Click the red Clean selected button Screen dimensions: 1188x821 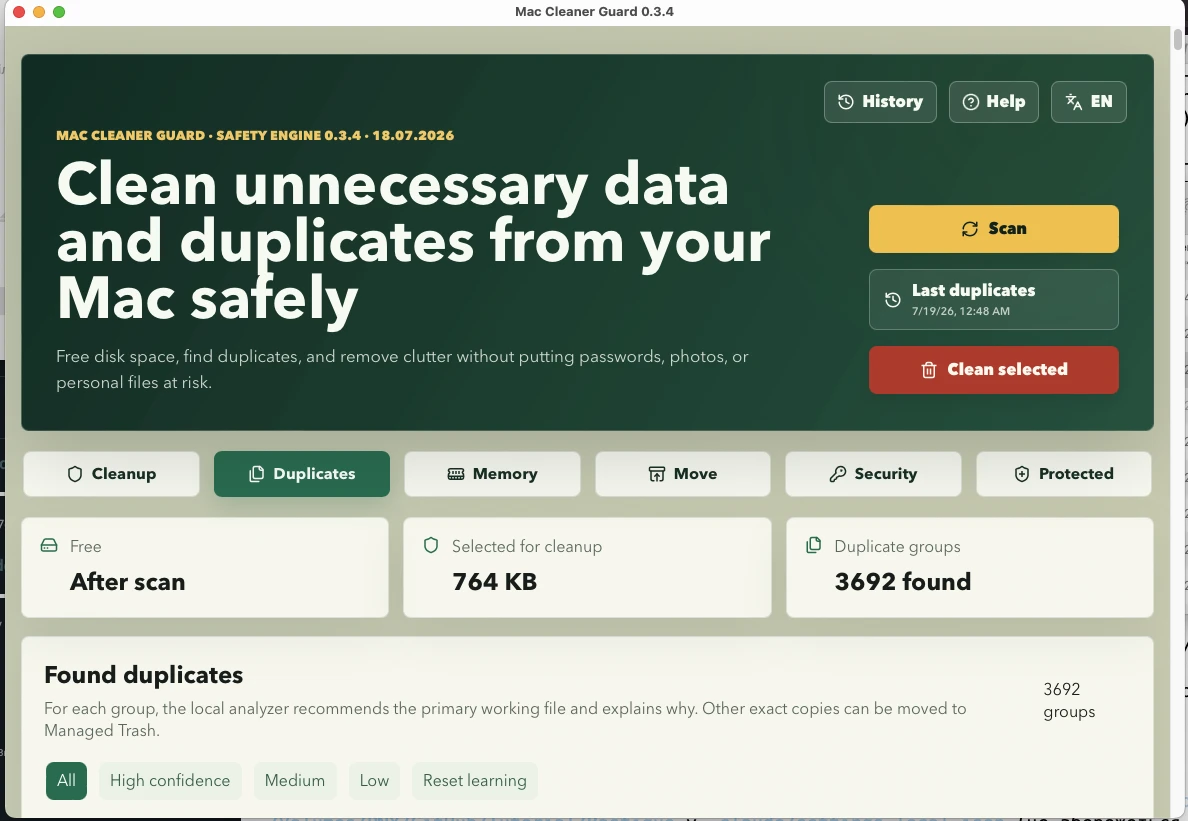tap(993, 370)
